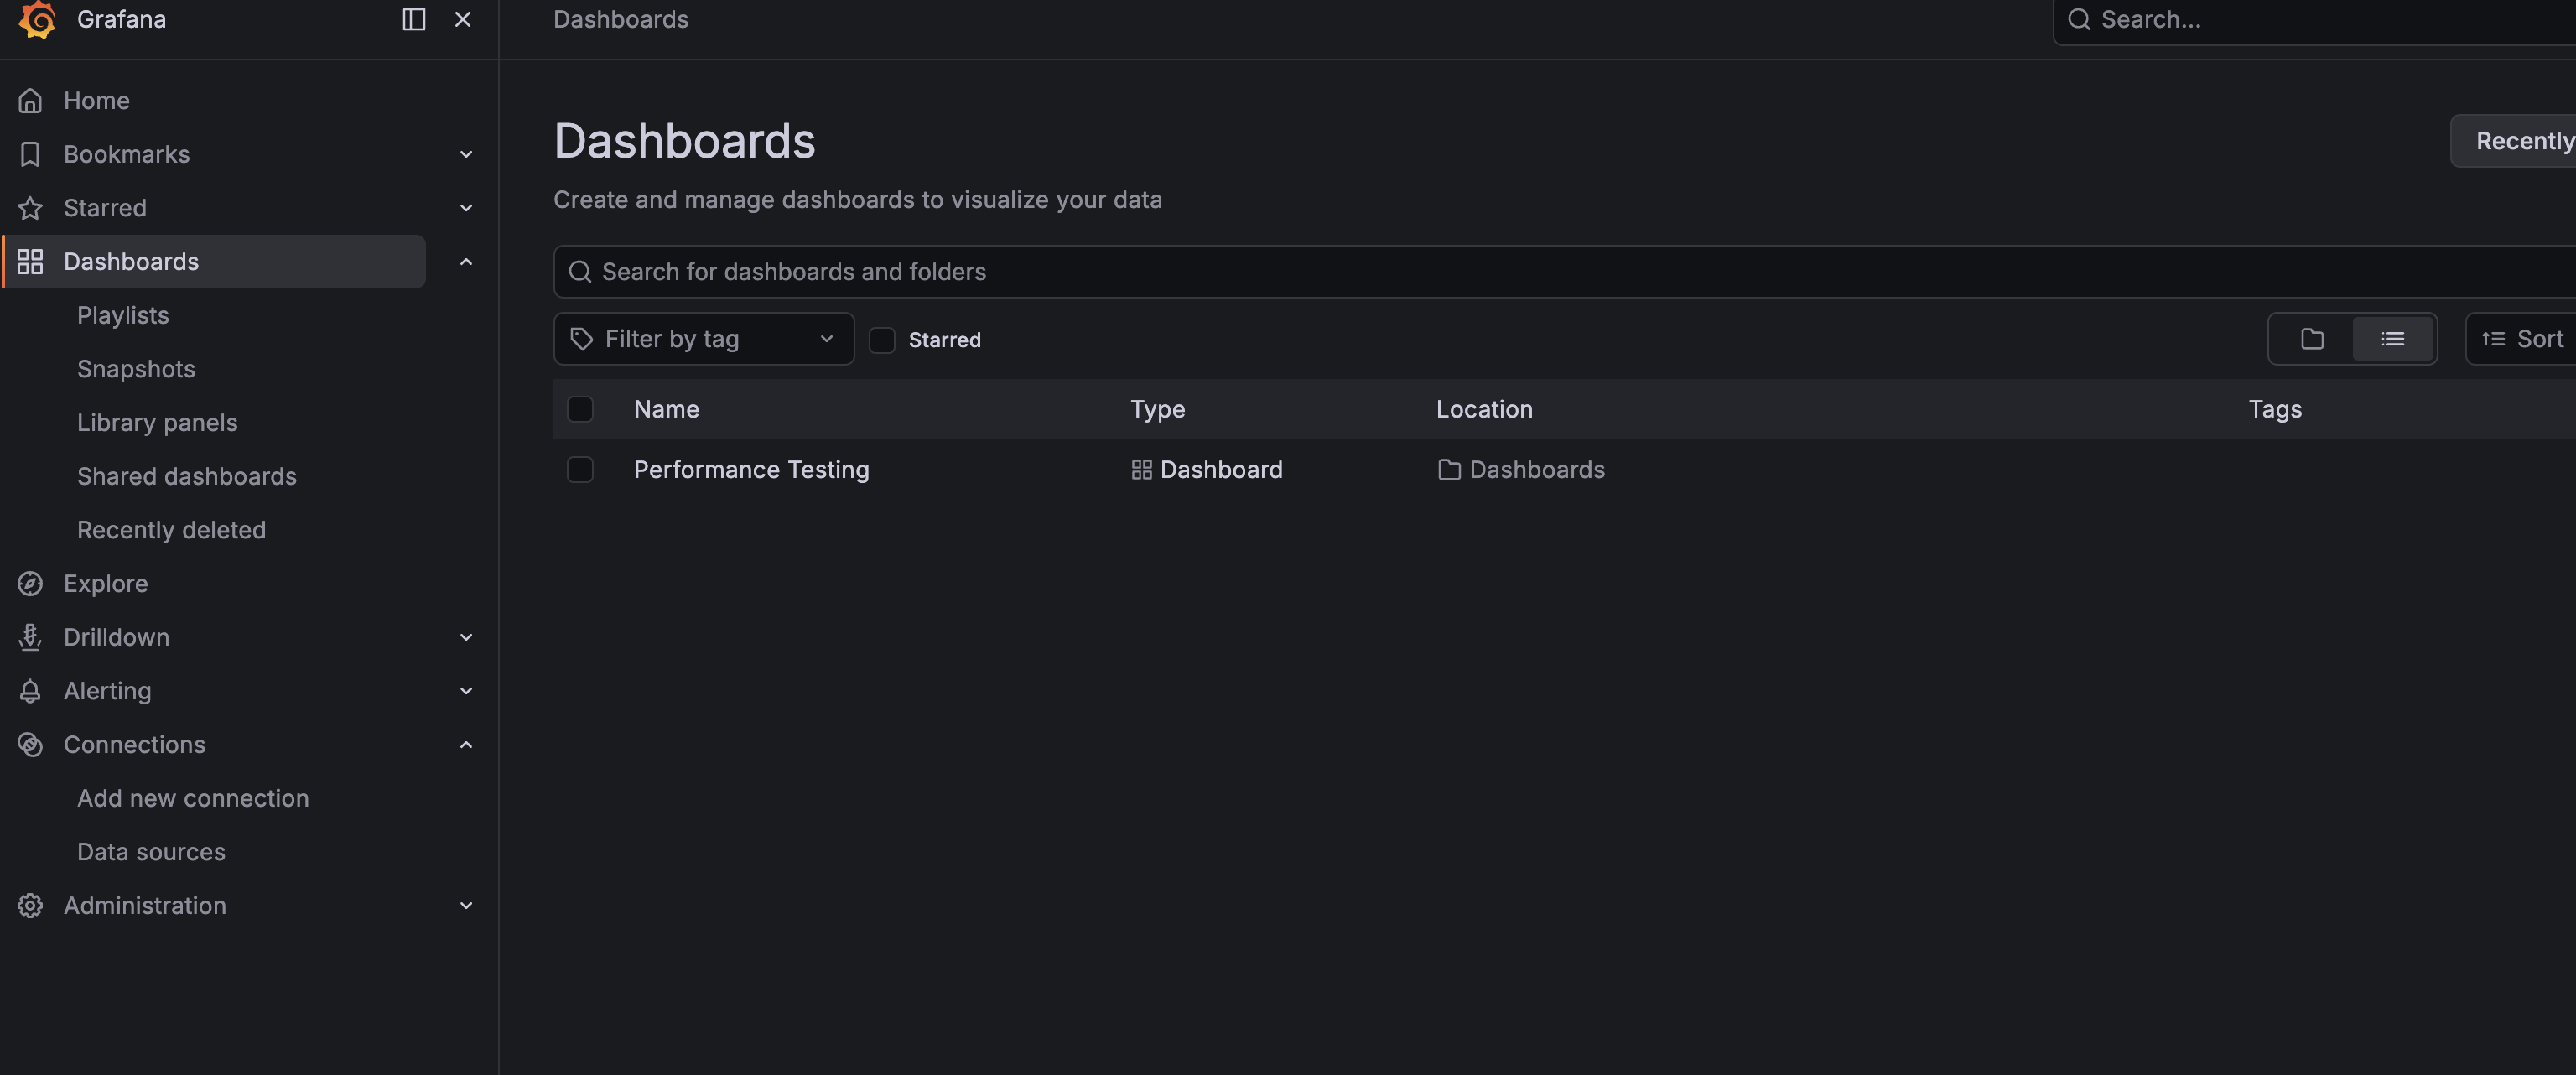Viewport: 2576px width, 1075px height.
Task: Click the Connections icon in sidebar
Action: [x=30, y=744]
